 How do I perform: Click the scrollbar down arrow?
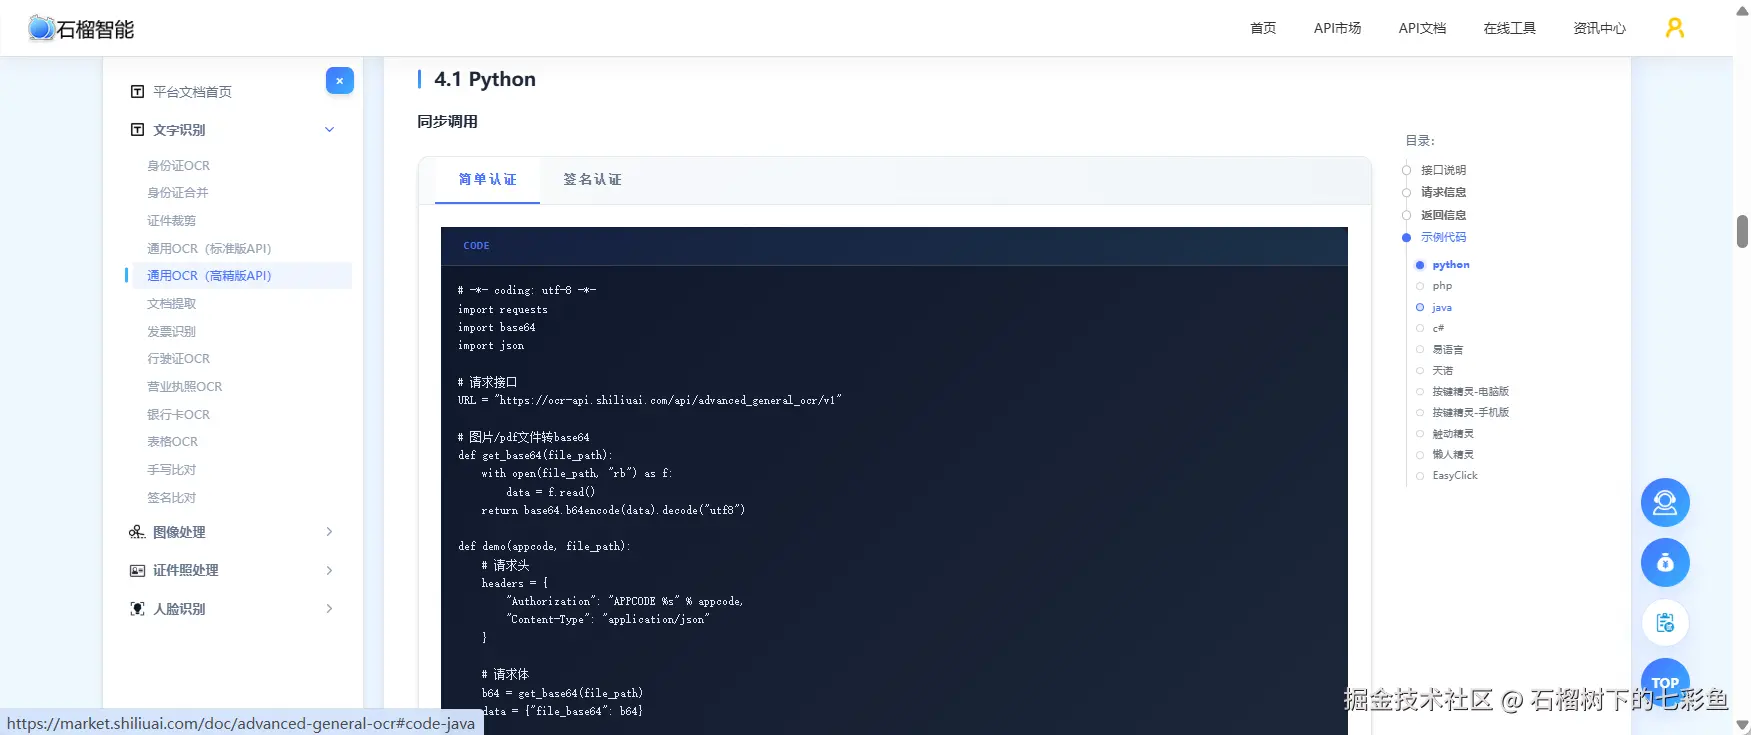pos(1742,726)
